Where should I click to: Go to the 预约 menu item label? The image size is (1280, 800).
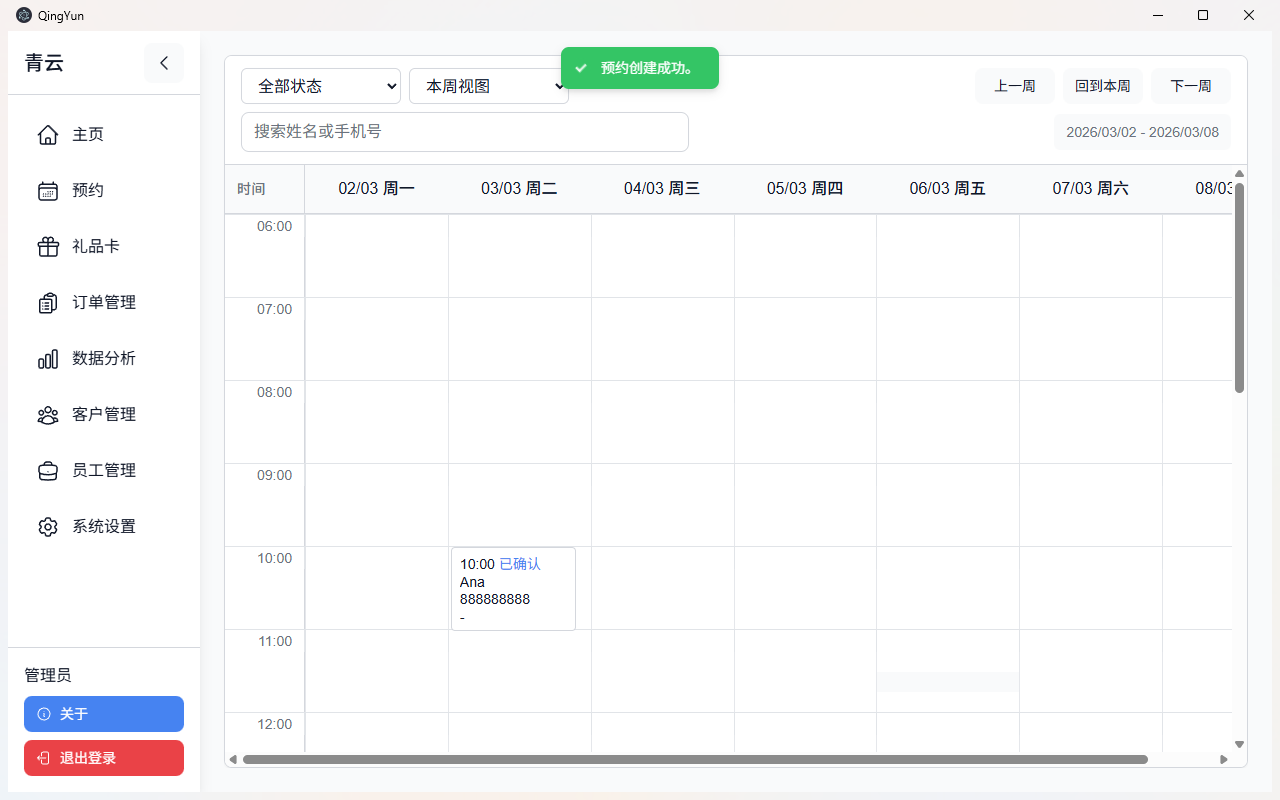[88, 191]
